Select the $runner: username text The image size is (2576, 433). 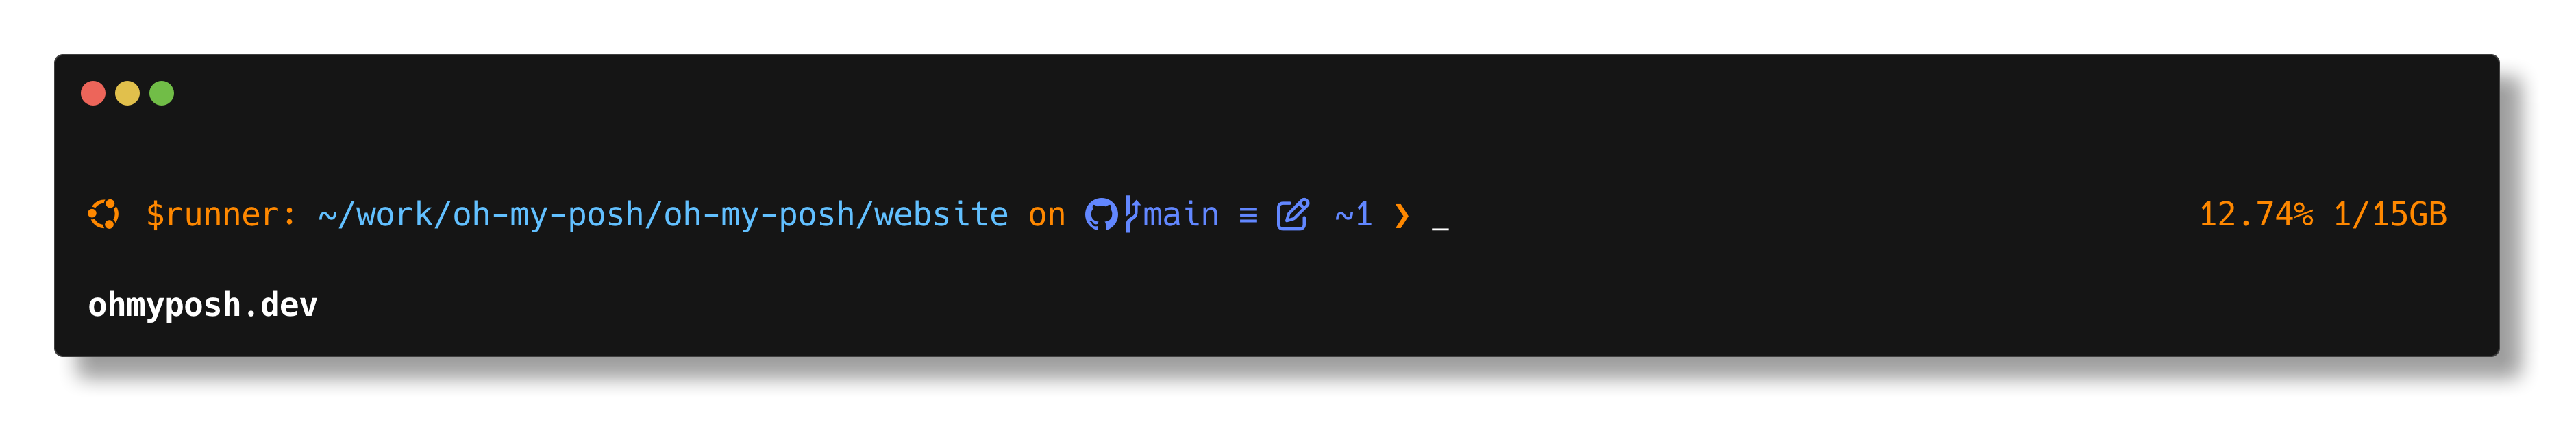tap(221, 214)
